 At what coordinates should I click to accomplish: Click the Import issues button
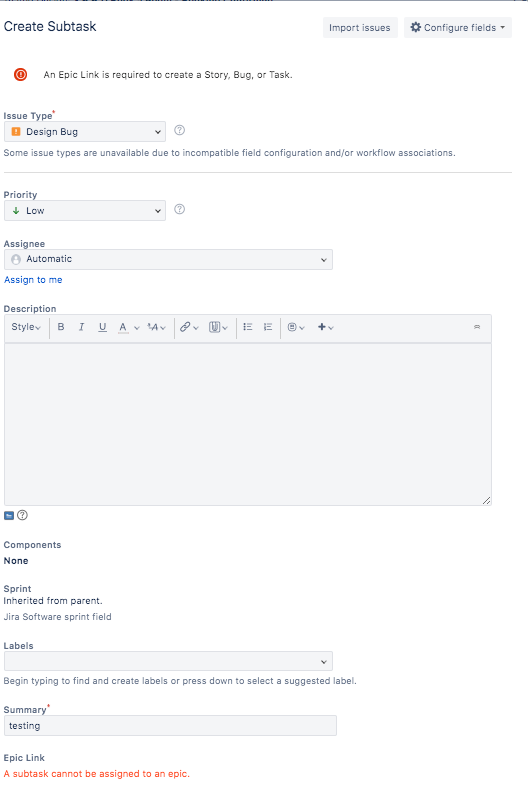pyautogui.click(x=360, y=27)
